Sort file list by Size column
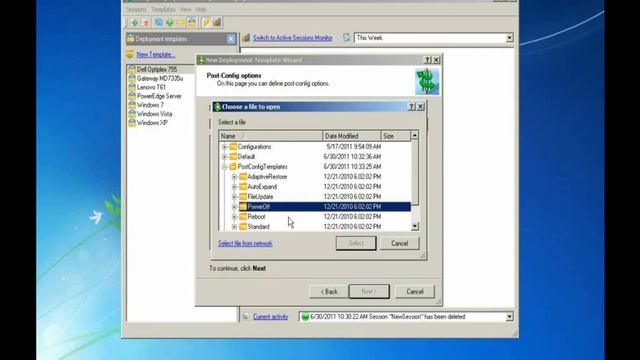This screenshot has width=640, height=360. click(x=396, y=136)
